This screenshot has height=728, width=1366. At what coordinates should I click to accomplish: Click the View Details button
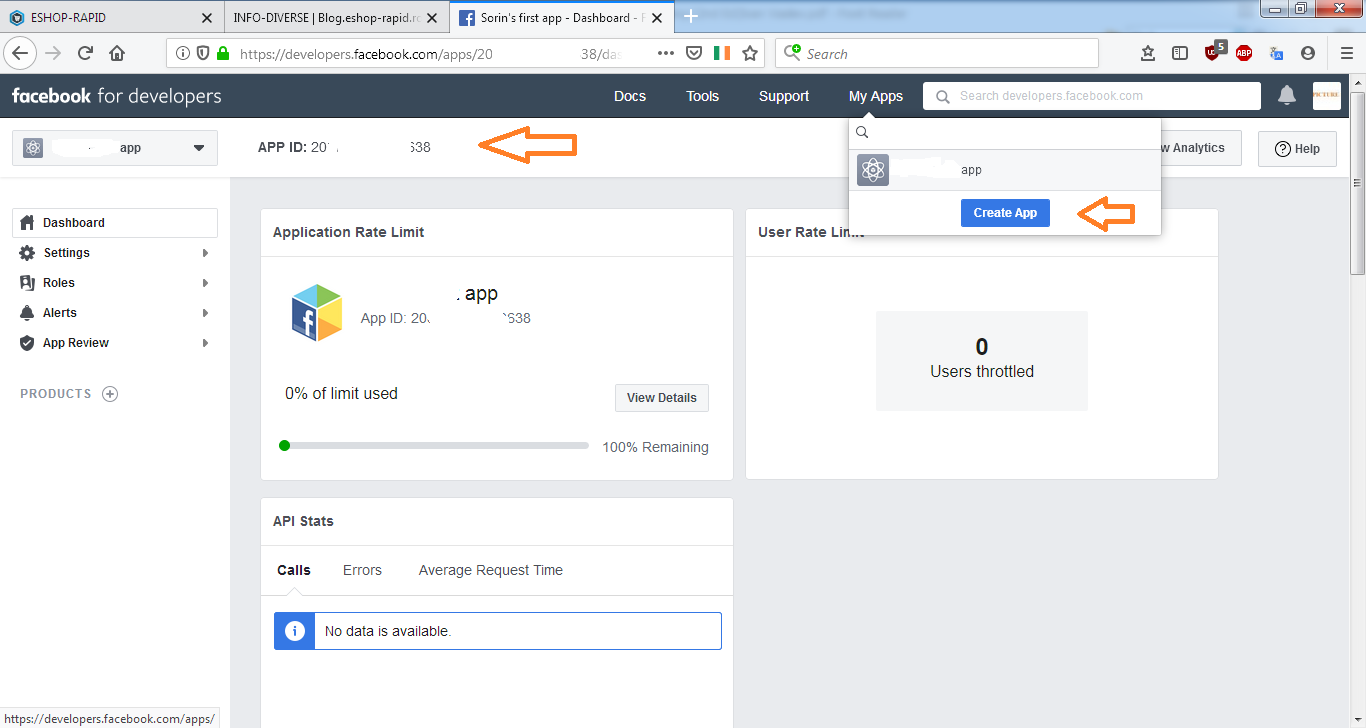(x=662, y=397)
